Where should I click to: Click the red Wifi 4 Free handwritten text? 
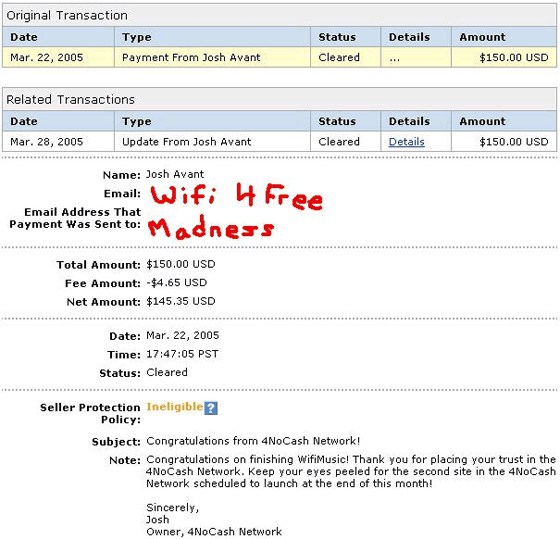[236, 196]
